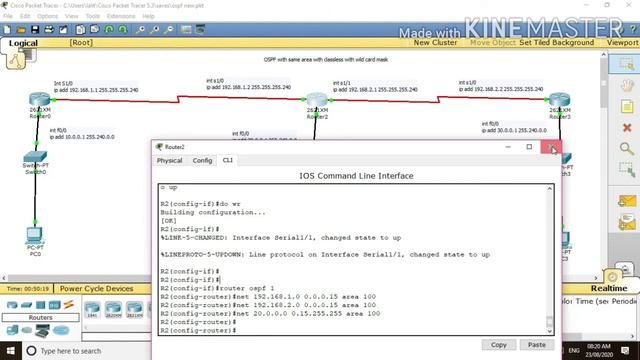Open the File menu
The image size is (640, 360).
(8, 16)
